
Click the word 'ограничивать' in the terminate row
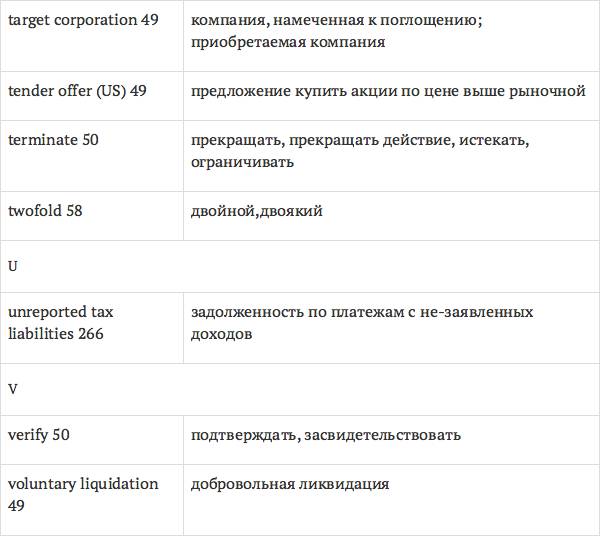242,161
